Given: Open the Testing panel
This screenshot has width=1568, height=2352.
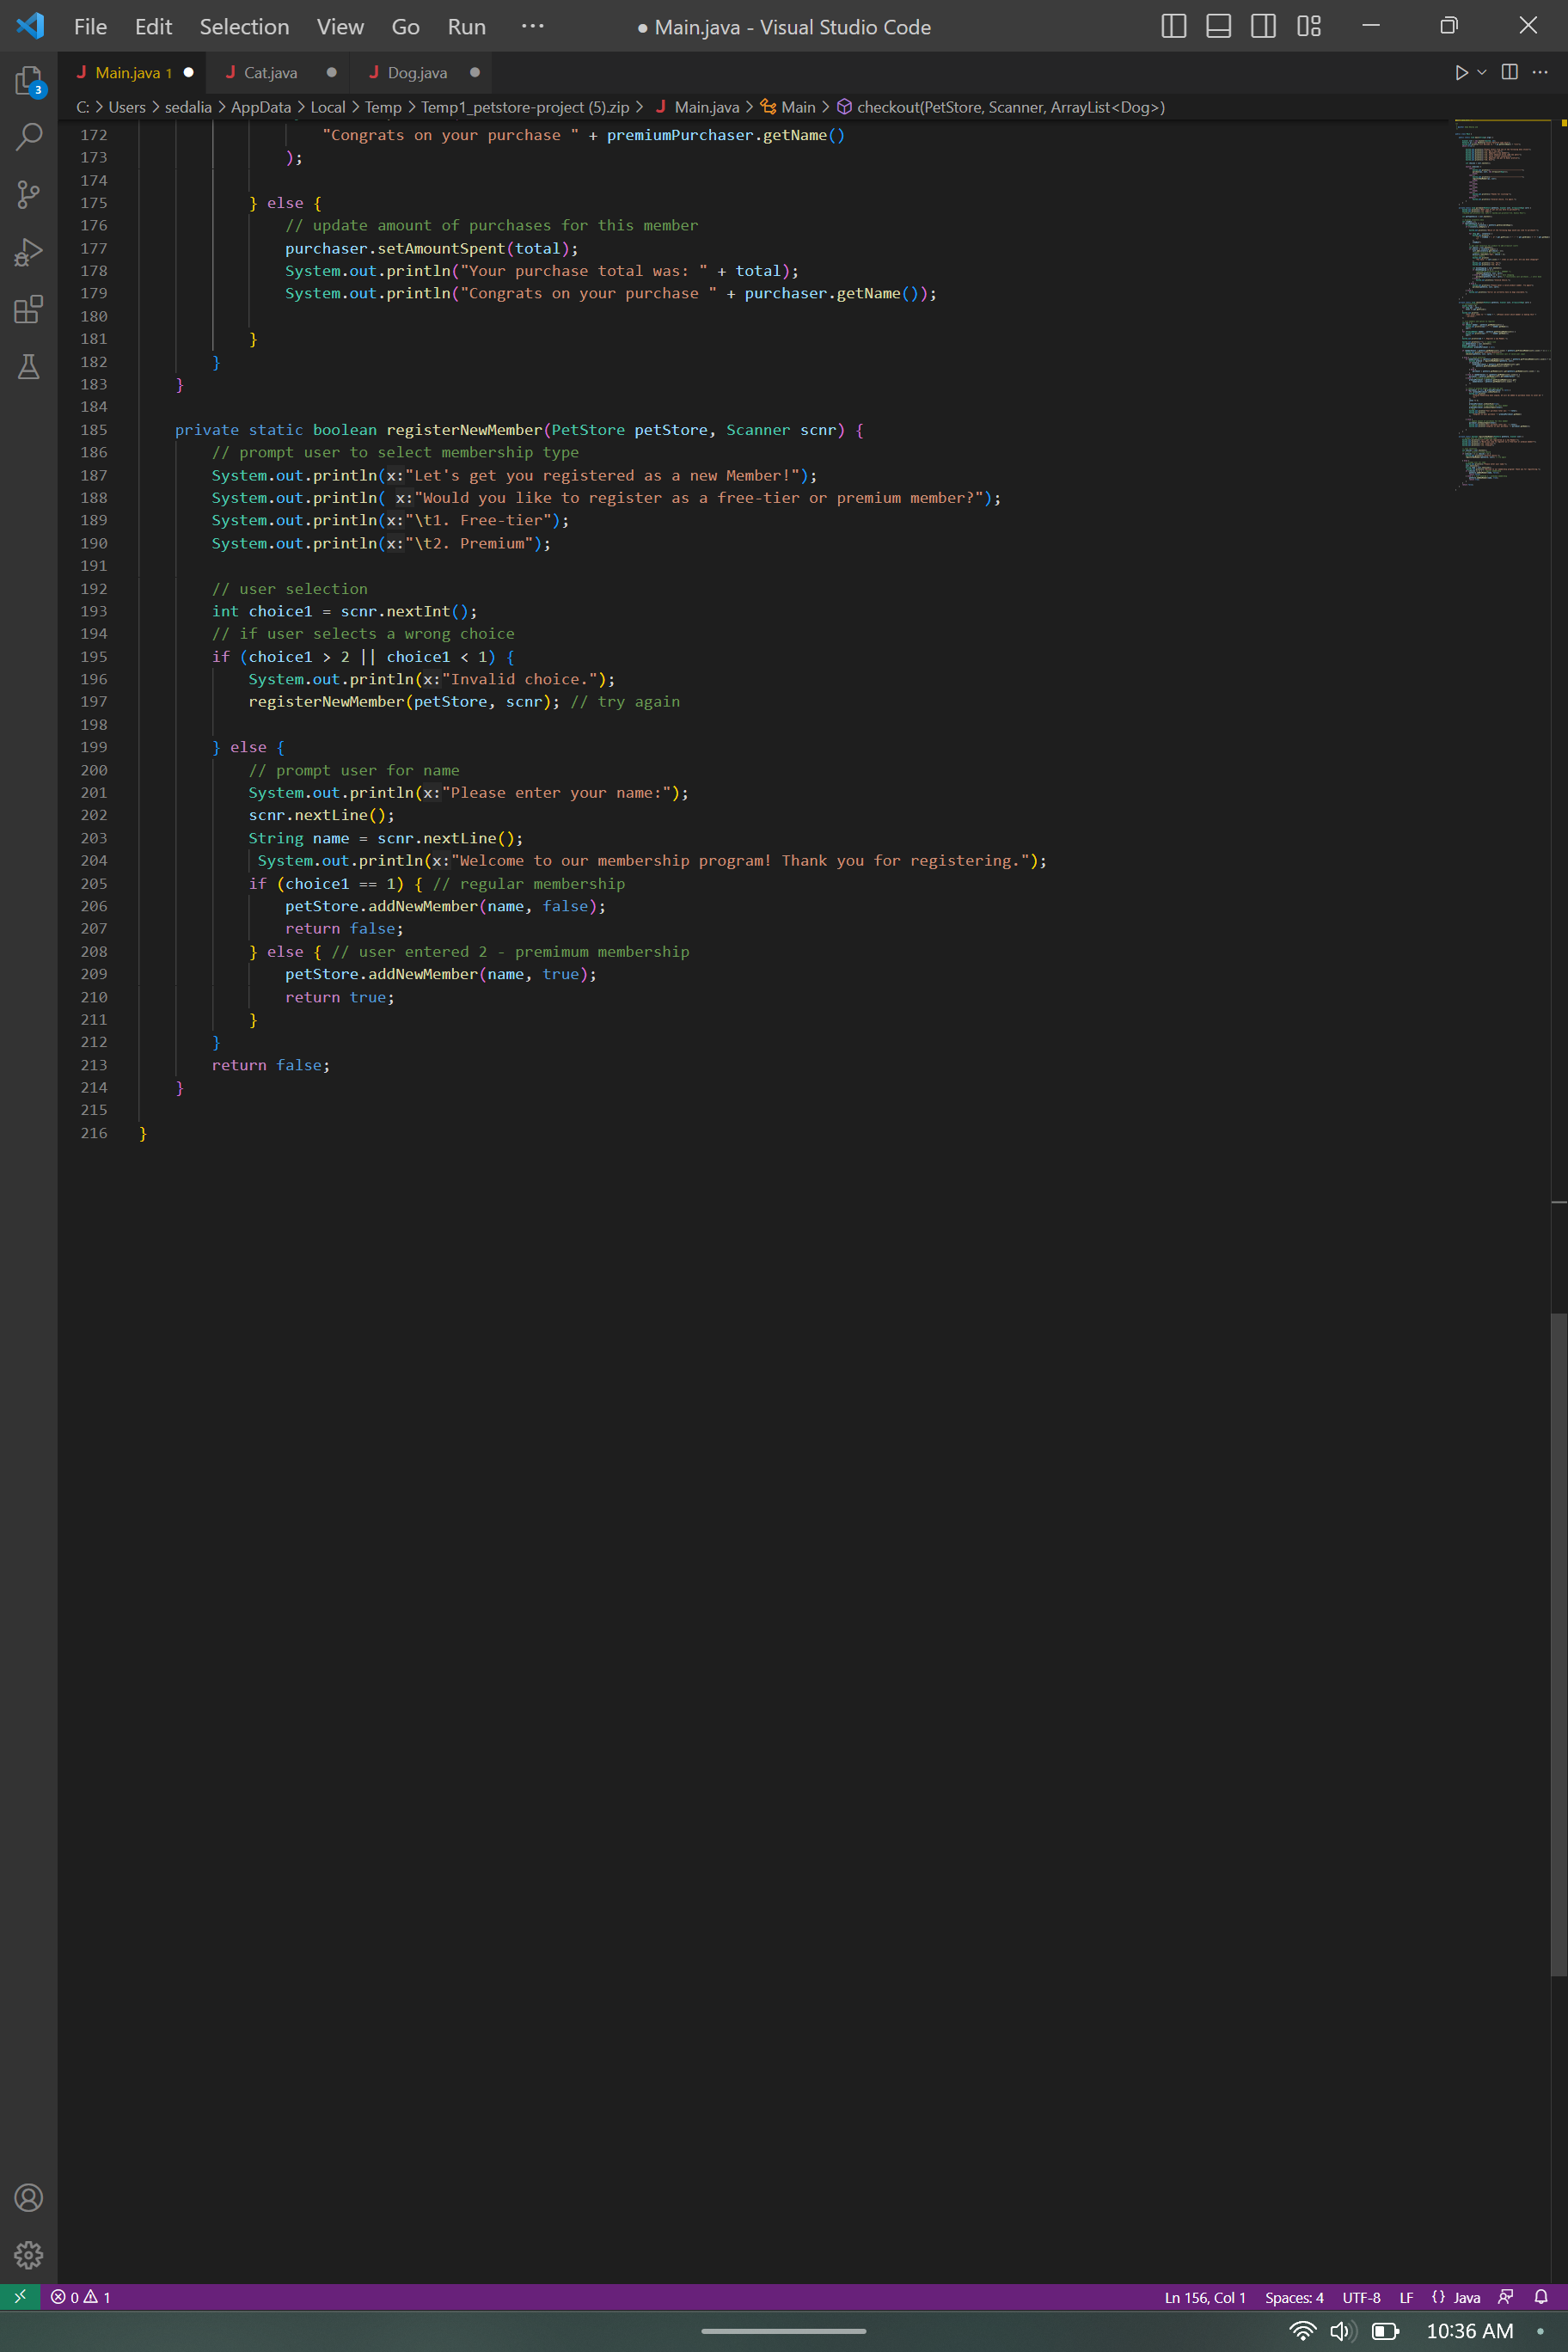Looking at the screenshot, I should (x=28, y=366).
